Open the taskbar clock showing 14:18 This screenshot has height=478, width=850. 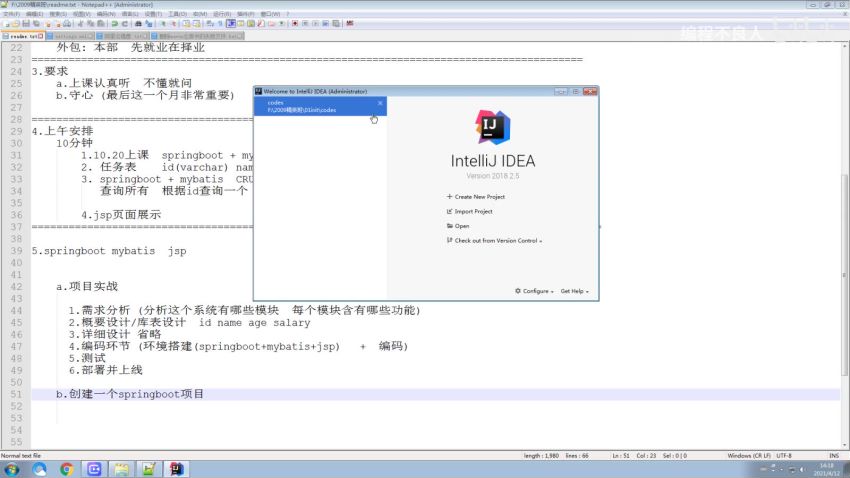[827, 469]
